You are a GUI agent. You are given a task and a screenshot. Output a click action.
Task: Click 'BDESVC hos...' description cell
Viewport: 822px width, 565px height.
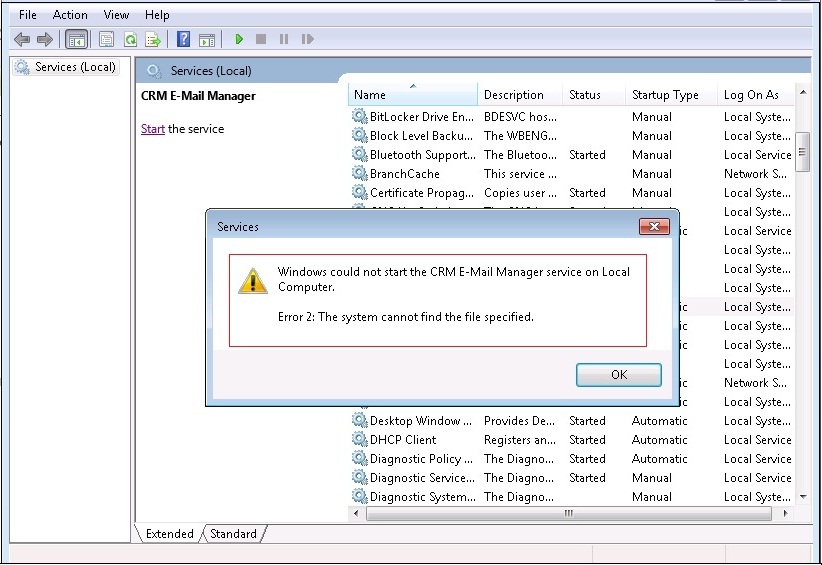coord(520,116)
